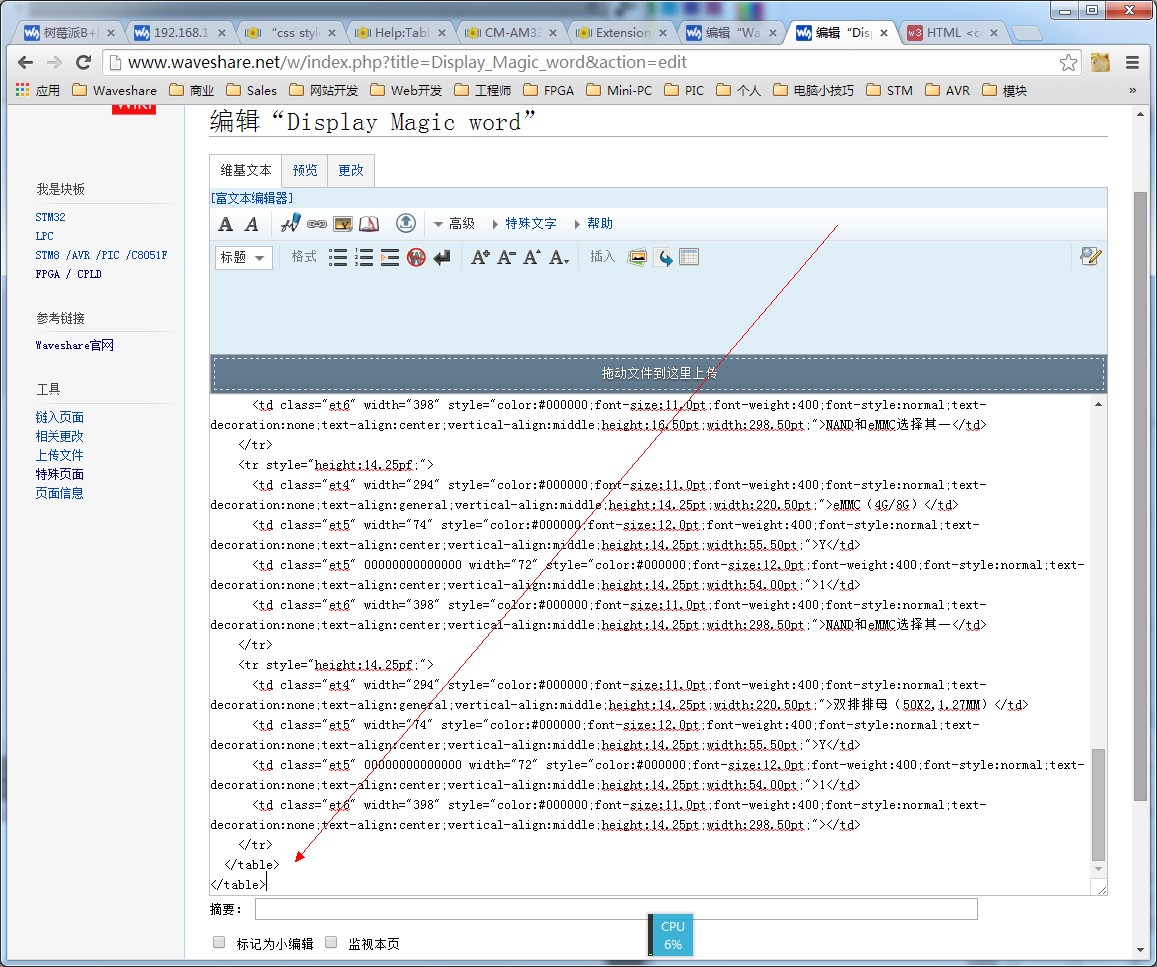Image resolution: width=1157 pixels, height=967 pixels.
Task: Switch to the 192.168.1 browser tab
Action: (180, 32)
